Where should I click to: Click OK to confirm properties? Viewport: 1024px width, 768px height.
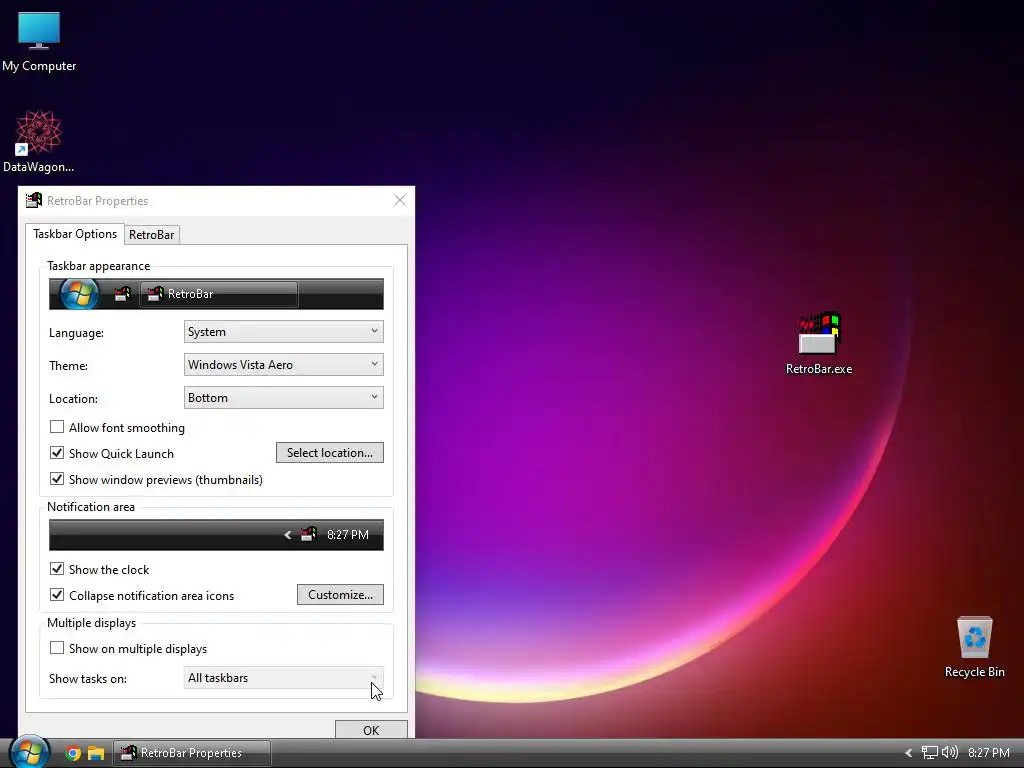[x=371, y=729]
